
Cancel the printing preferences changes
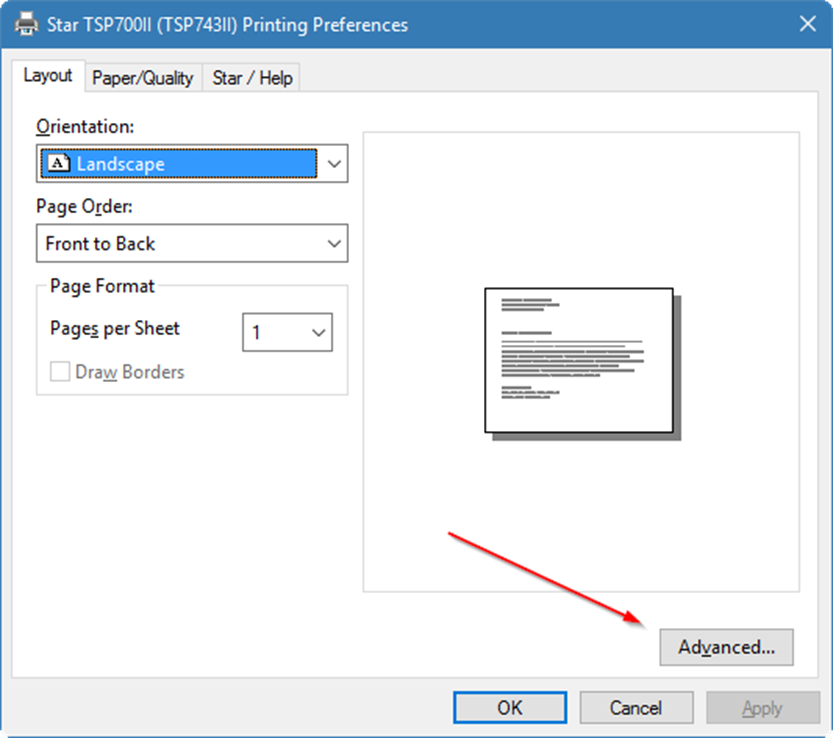coord(636,708)
